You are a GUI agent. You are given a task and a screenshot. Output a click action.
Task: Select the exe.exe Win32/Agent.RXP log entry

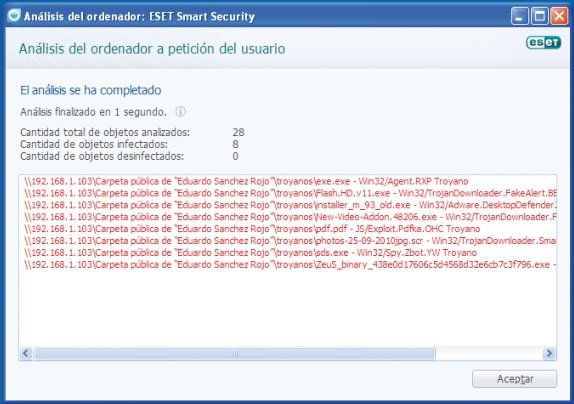click(x=246, y=181)
